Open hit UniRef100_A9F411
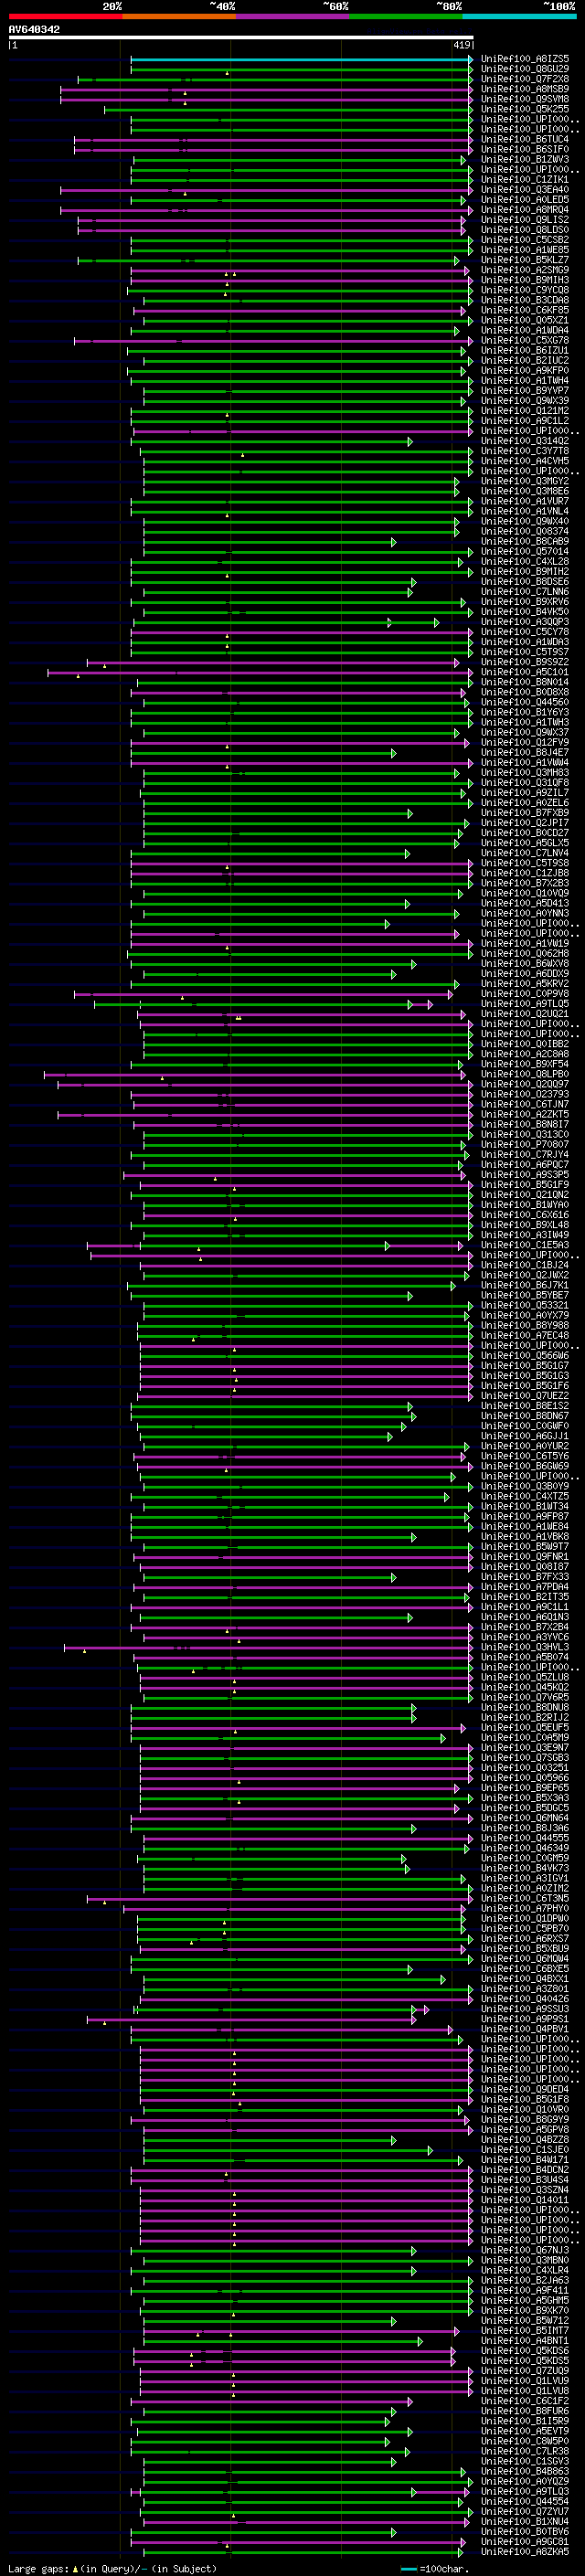Screen dimensions: 585x2576 point(525,2291)
